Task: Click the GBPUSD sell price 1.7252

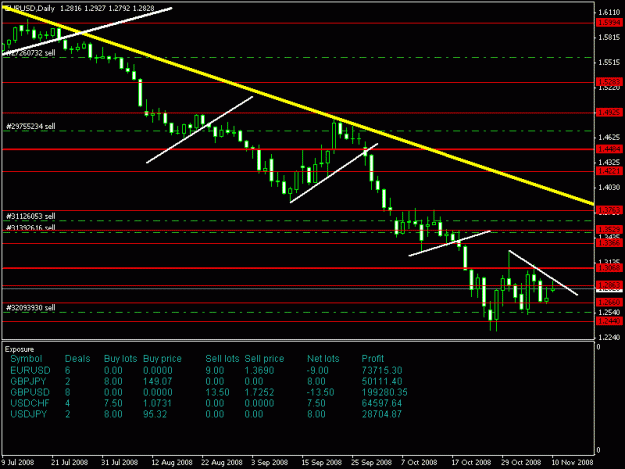Action: point(259,392)
